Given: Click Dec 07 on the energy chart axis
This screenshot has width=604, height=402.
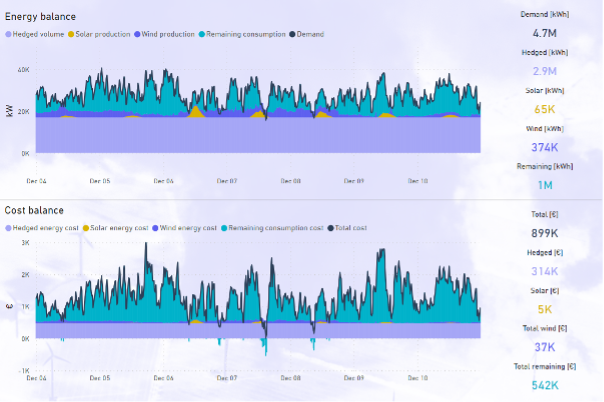Looking at the screenshot, I should click(227, 182).
